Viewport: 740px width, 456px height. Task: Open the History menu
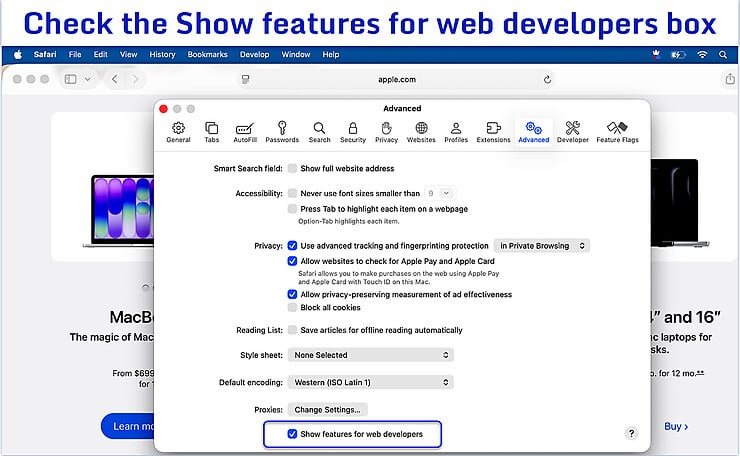162,55
